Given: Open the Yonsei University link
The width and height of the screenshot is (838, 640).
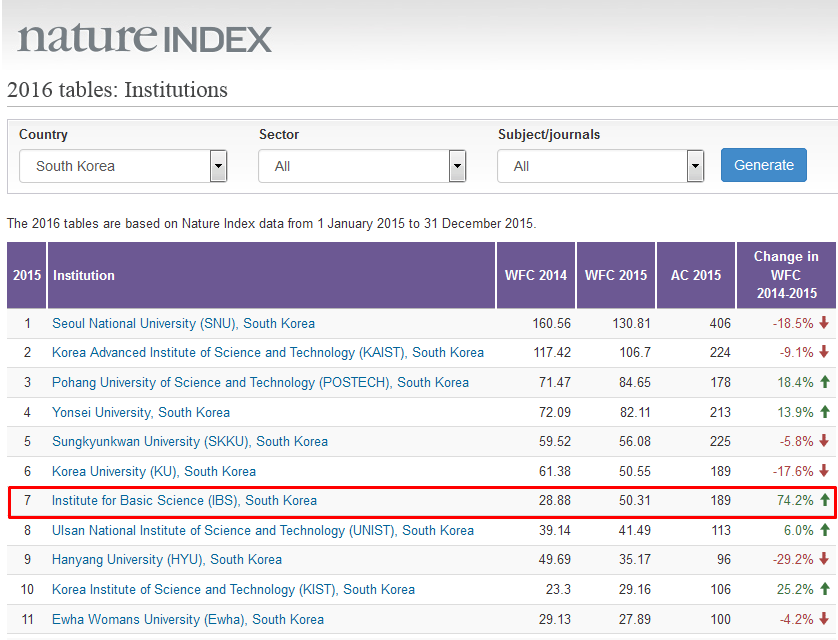Looking at the screenshot, I should tap(141, 412).
